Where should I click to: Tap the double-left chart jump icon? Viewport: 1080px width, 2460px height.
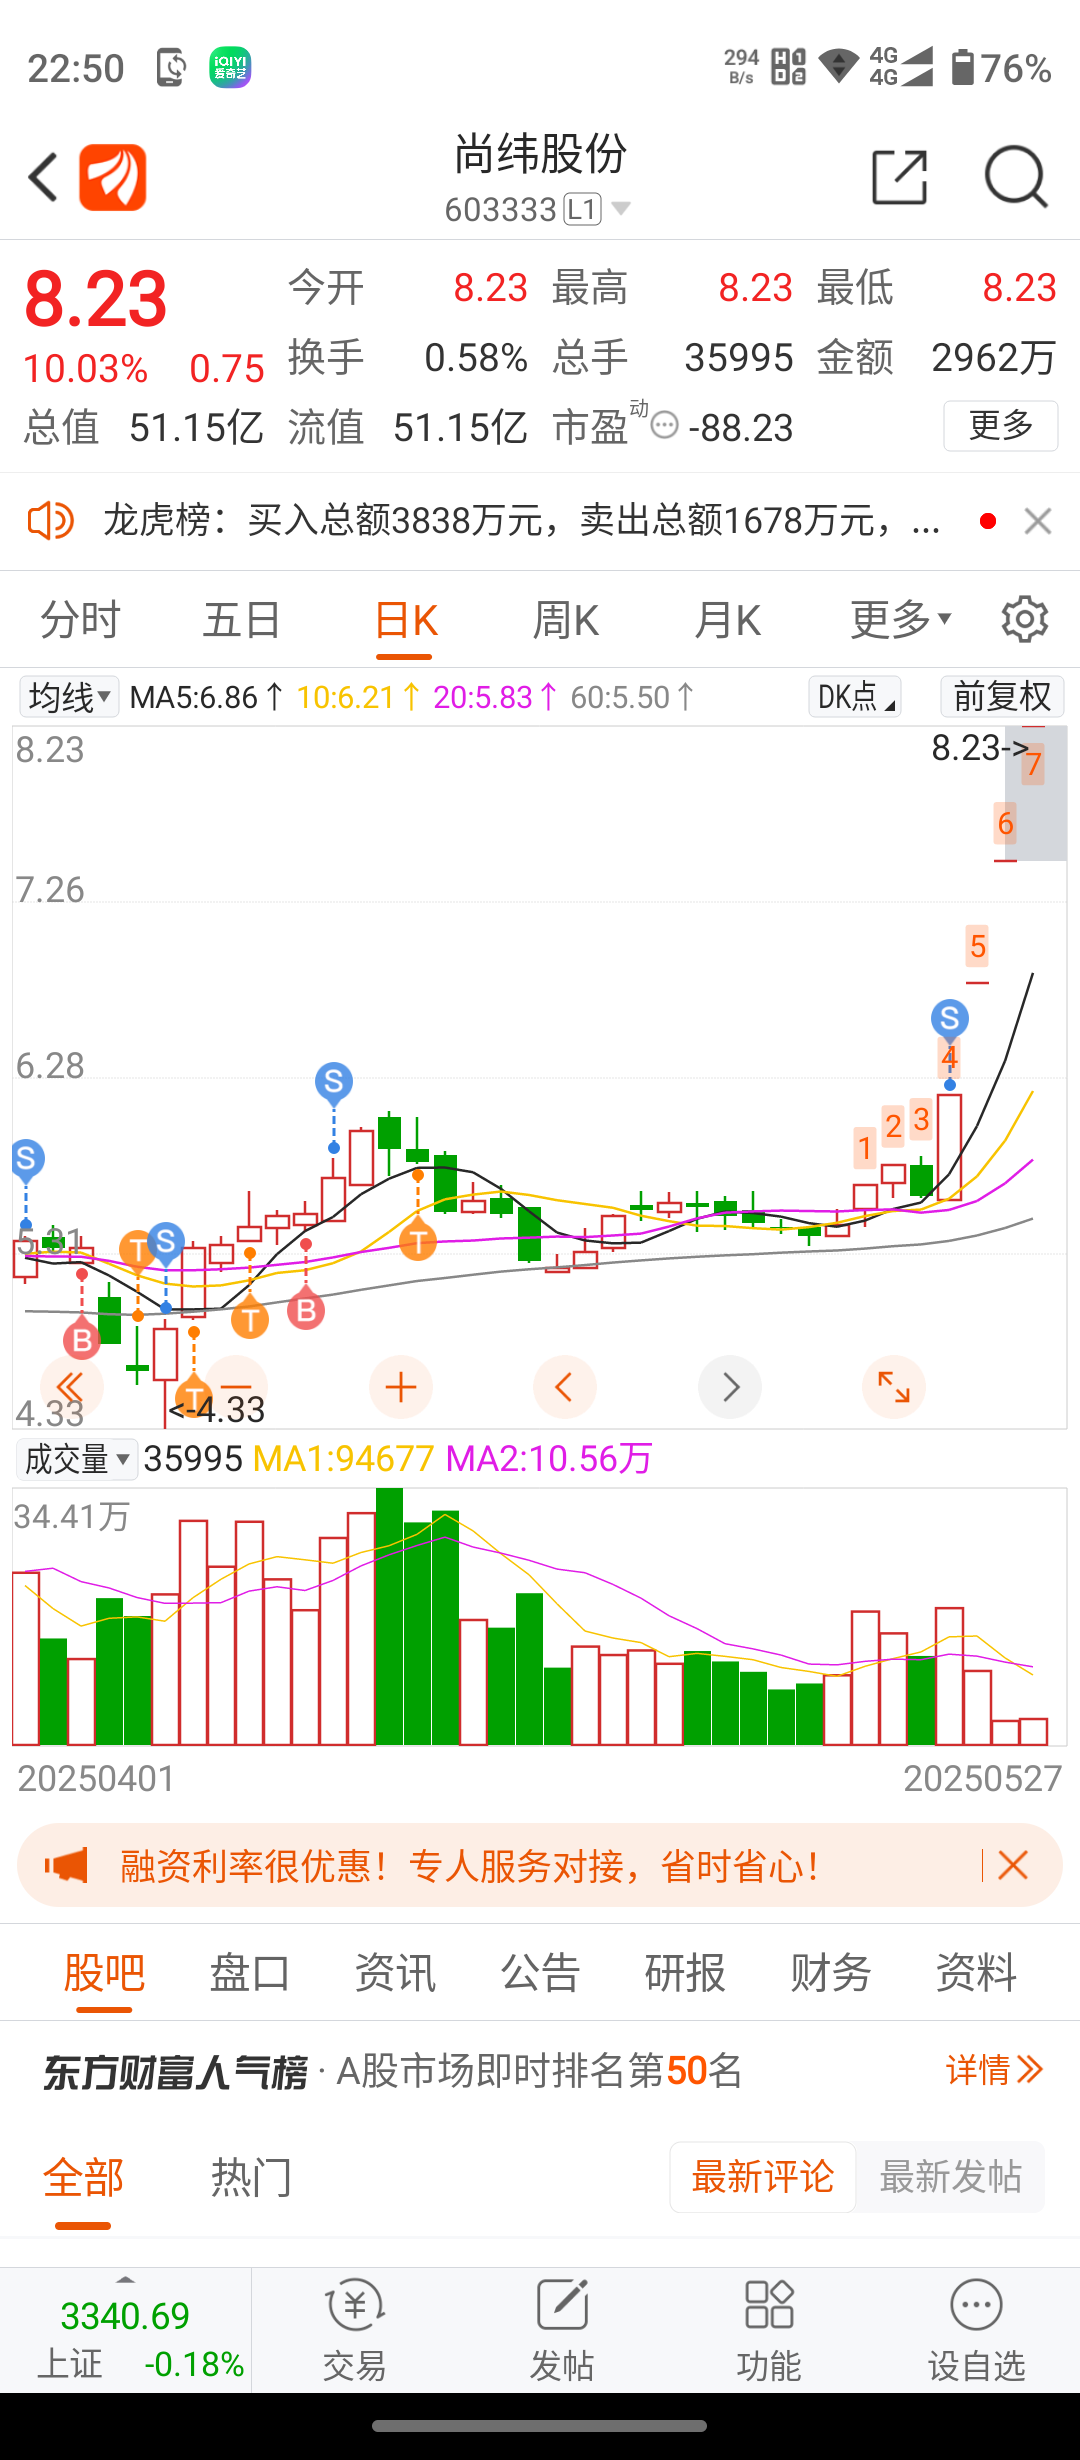coord(71,1387)
